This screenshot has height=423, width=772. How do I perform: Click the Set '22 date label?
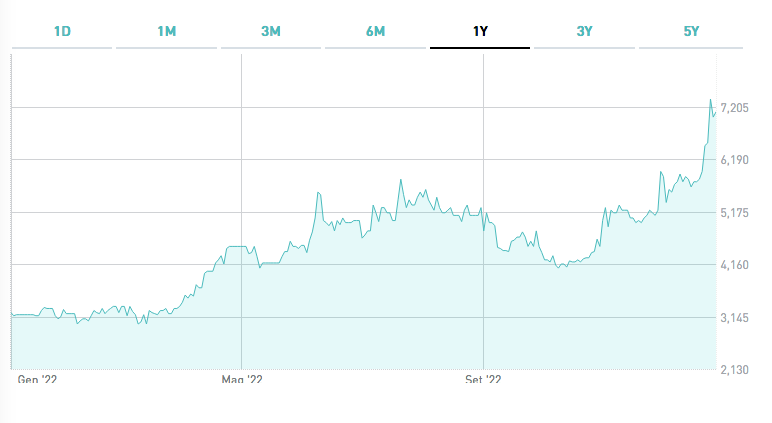click(x=483, y=381)
